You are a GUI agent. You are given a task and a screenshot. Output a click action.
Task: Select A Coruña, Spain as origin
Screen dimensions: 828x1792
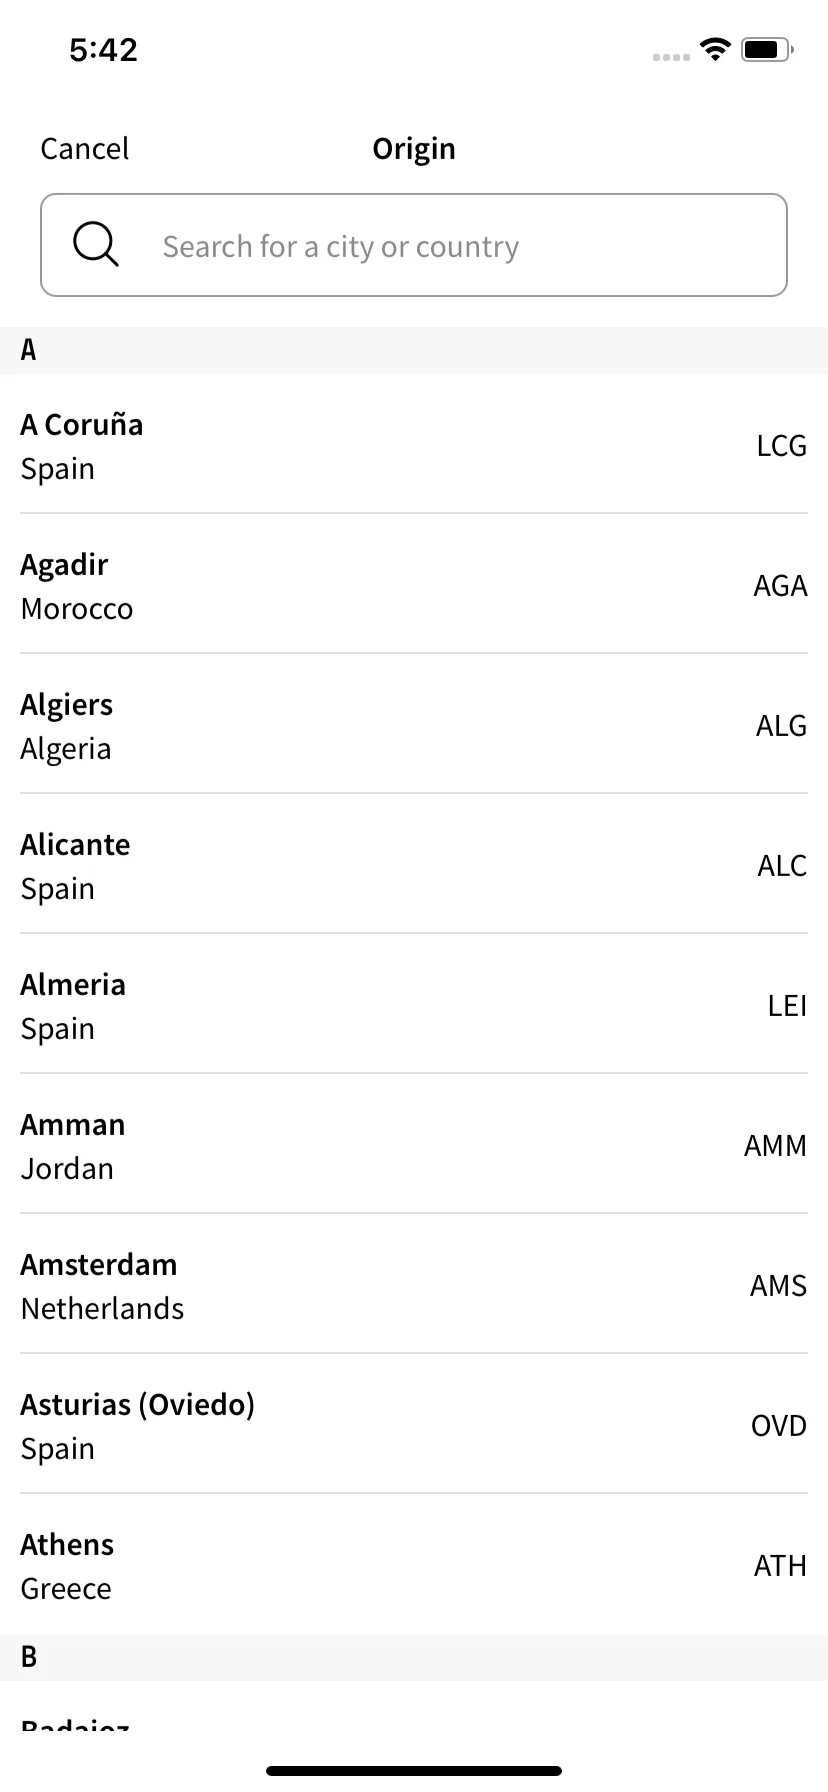click(414, 445)
